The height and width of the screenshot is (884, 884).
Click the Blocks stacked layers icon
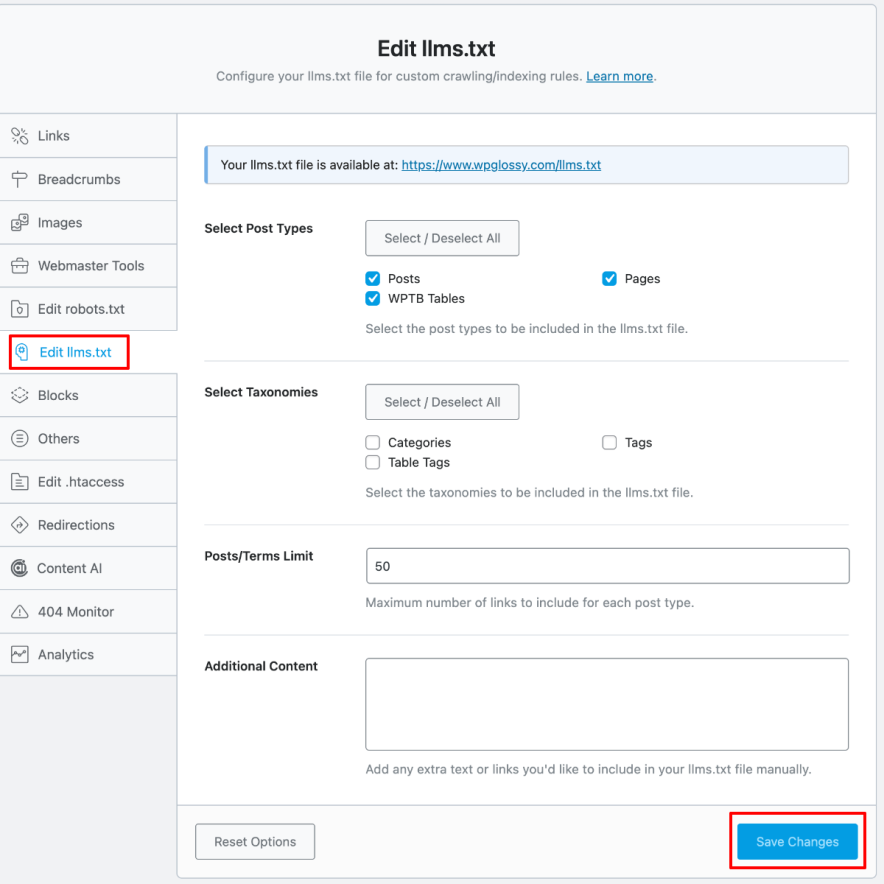click(x=20, y=396)
